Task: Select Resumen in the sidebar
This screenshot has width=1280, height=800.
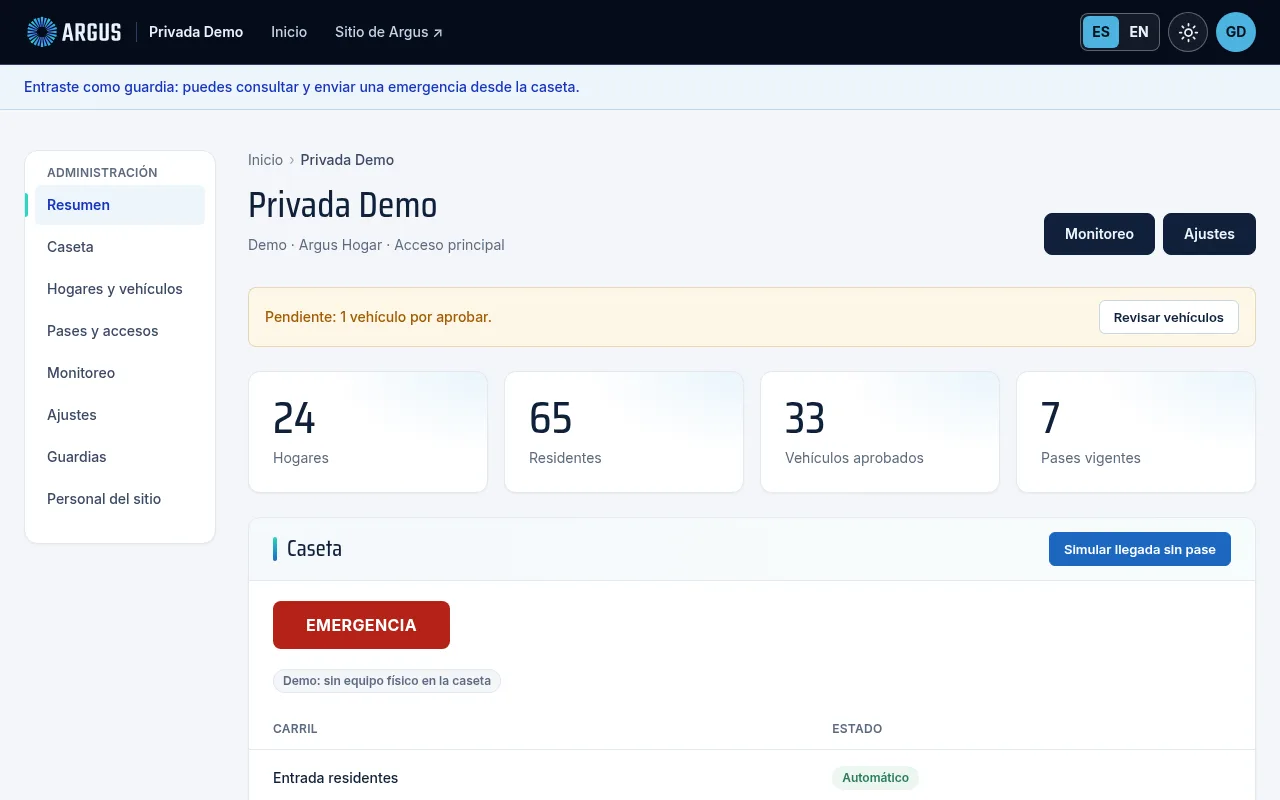Action: point(120,205)
